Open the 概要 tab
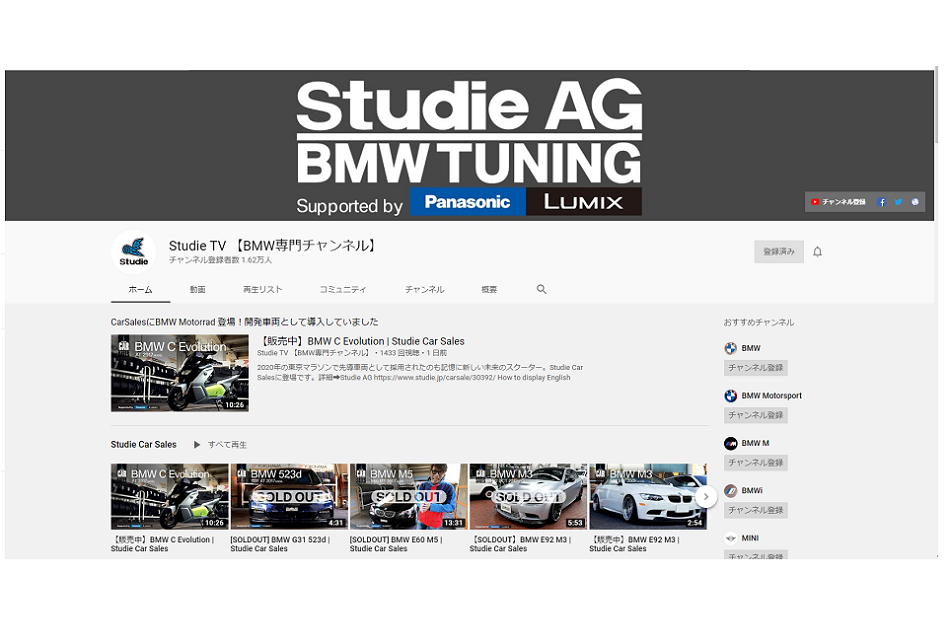Screen dimensions: 948x634 tap(489, 290)
